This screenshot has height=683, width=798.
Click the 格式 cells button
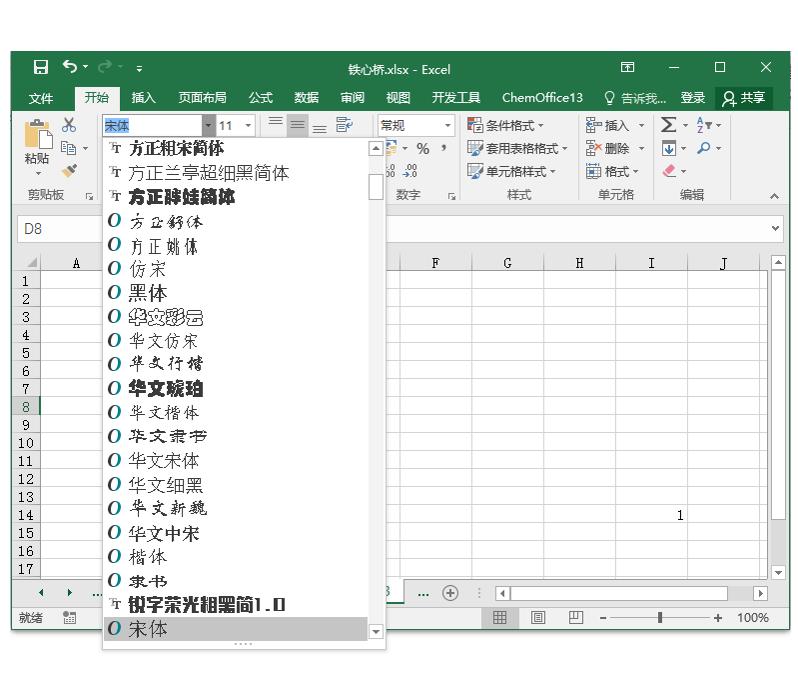pyautogui.click(x=612, y=172)
